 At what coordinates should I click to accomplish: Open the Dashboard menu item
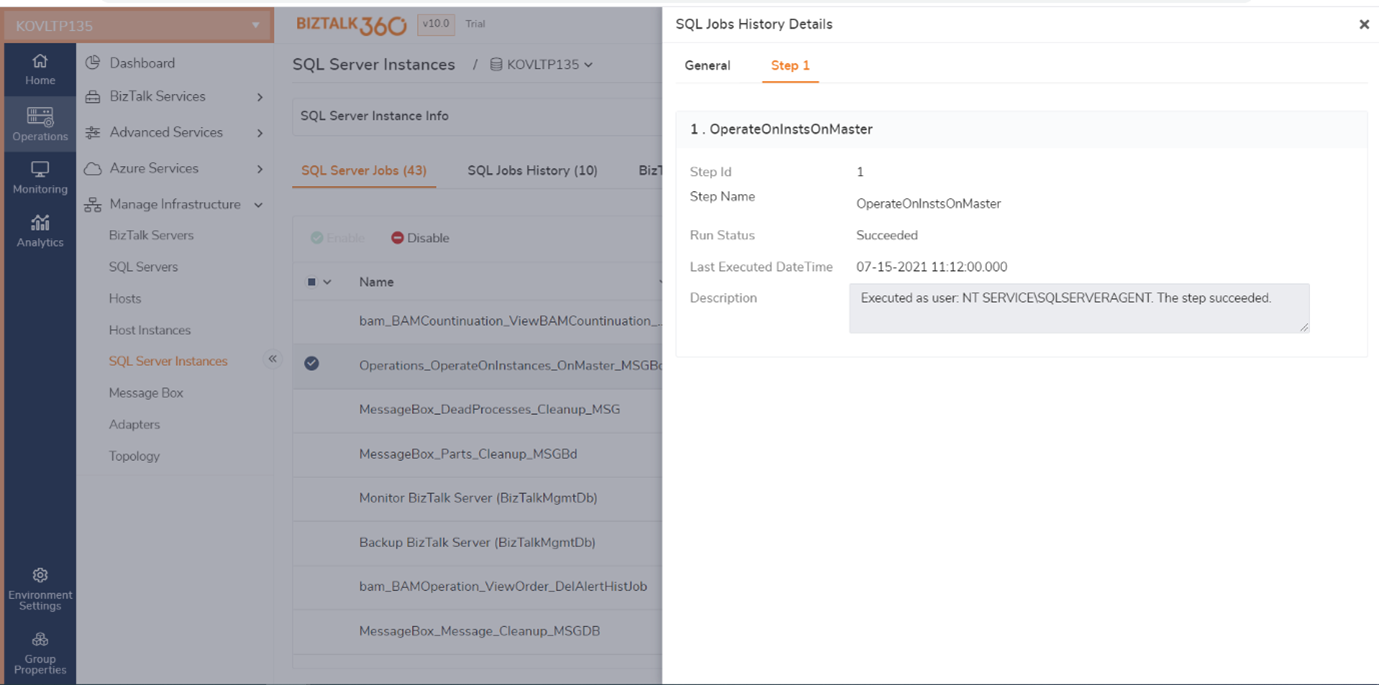pos(142,63)
